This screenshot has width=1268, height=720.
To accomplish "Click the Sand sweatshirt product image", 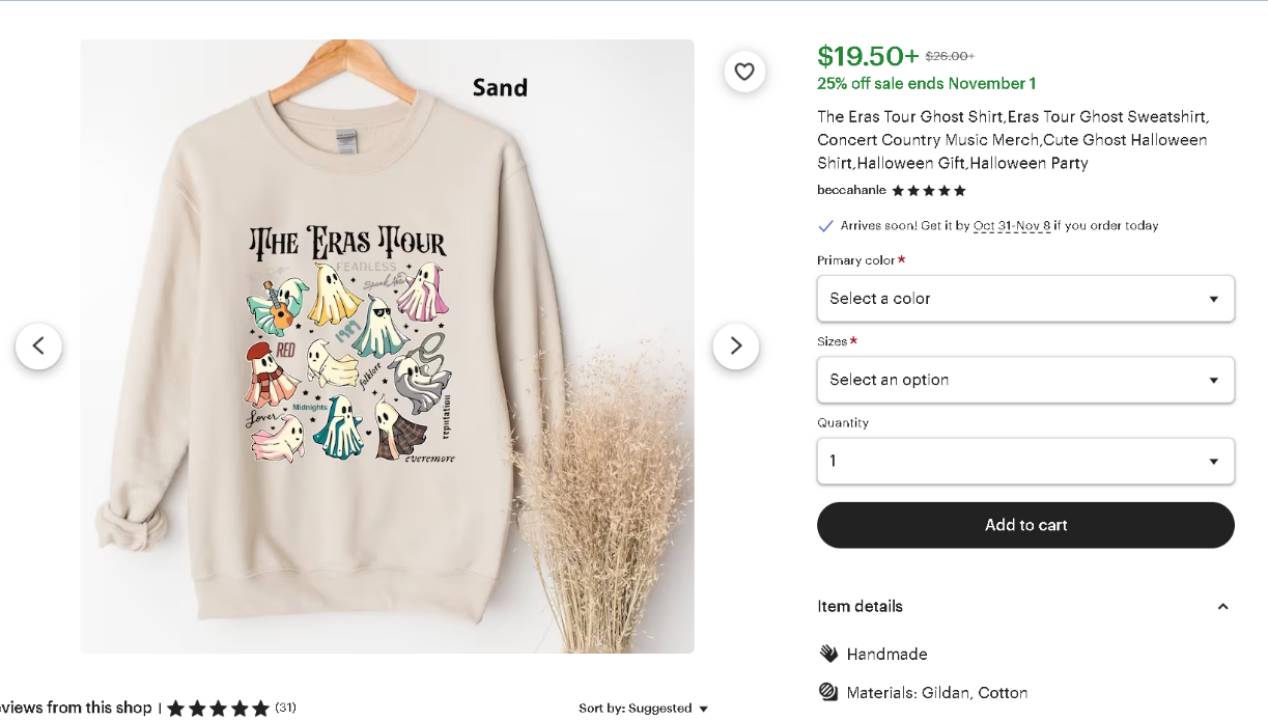I will (x=387, y=346).
